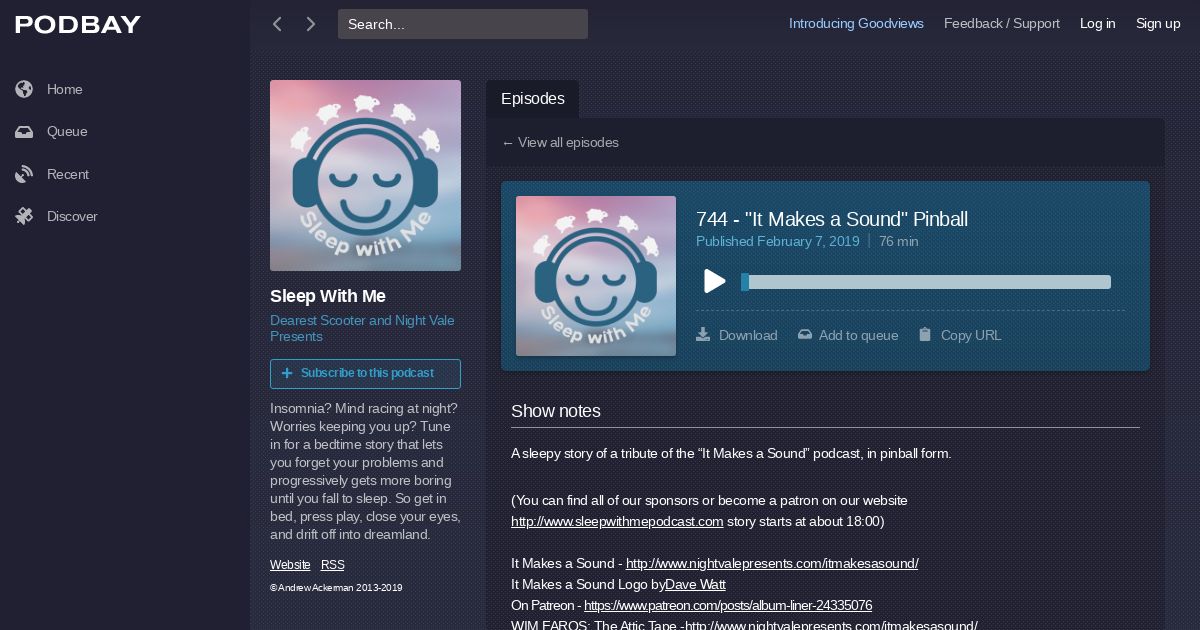Click the "Sleep With Me" podcast title text
The width and height of the screenshot is (1200, 630).
[x=328, y=296]
